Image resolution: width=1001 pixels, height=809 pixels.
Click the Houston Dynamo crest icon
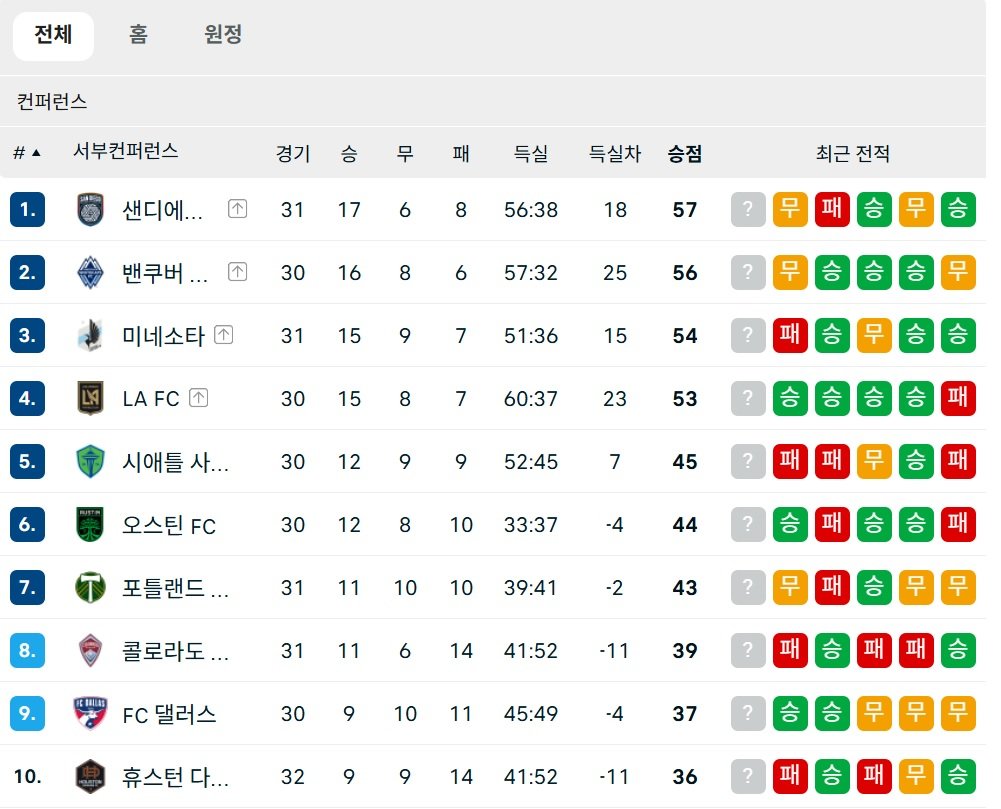[x=90, y=777]
